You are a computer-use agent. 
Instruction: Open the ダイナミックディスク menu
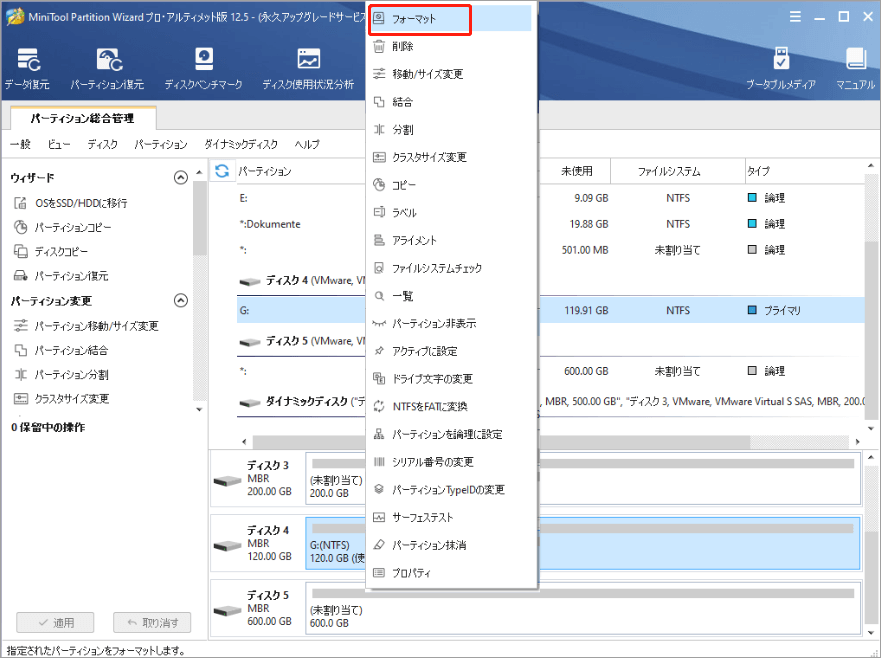(241, 144)
